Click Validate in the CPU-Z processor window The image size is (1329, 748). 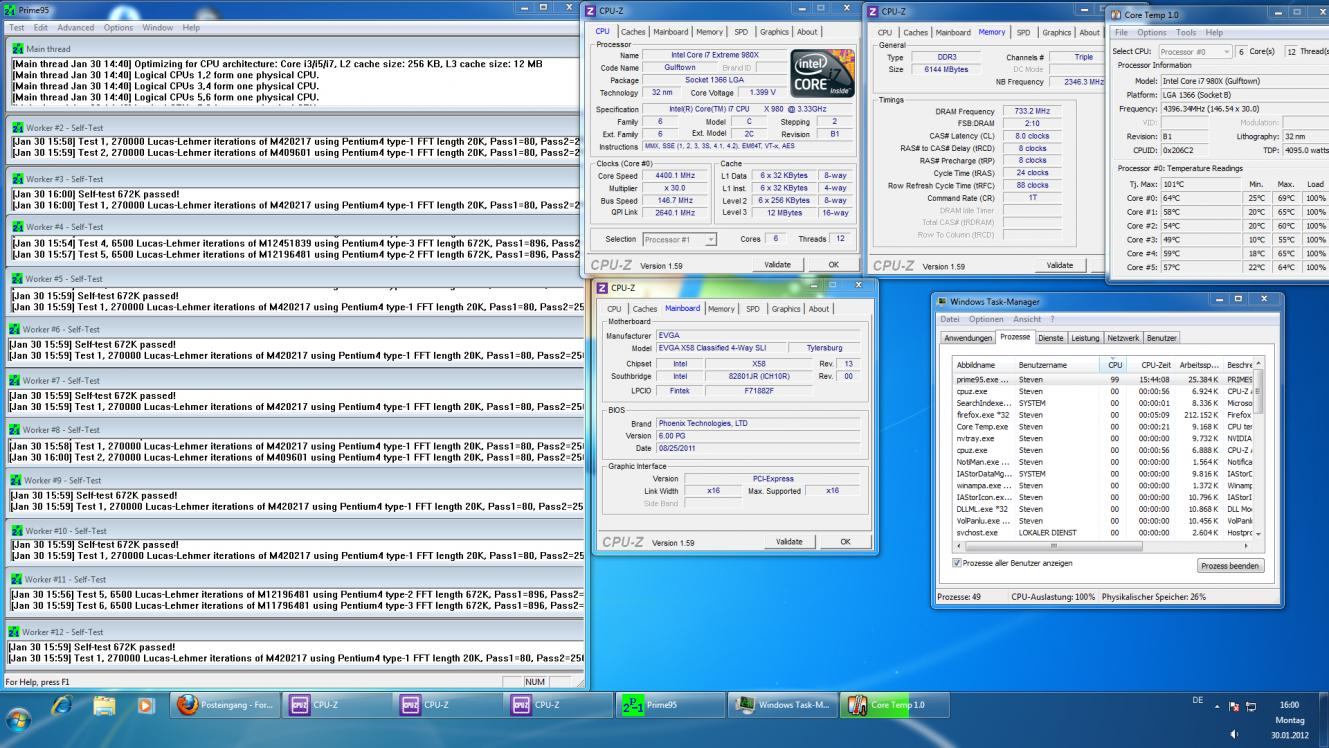[777, 265]
